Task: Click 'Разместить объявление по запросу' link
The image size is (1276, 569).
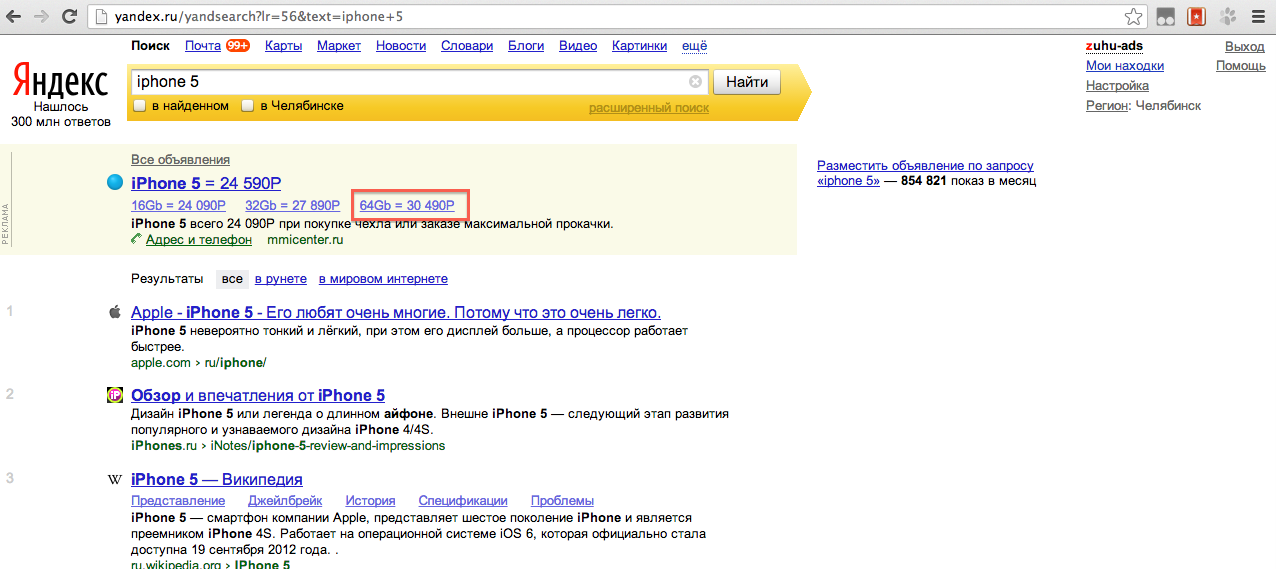Action: 925,166
